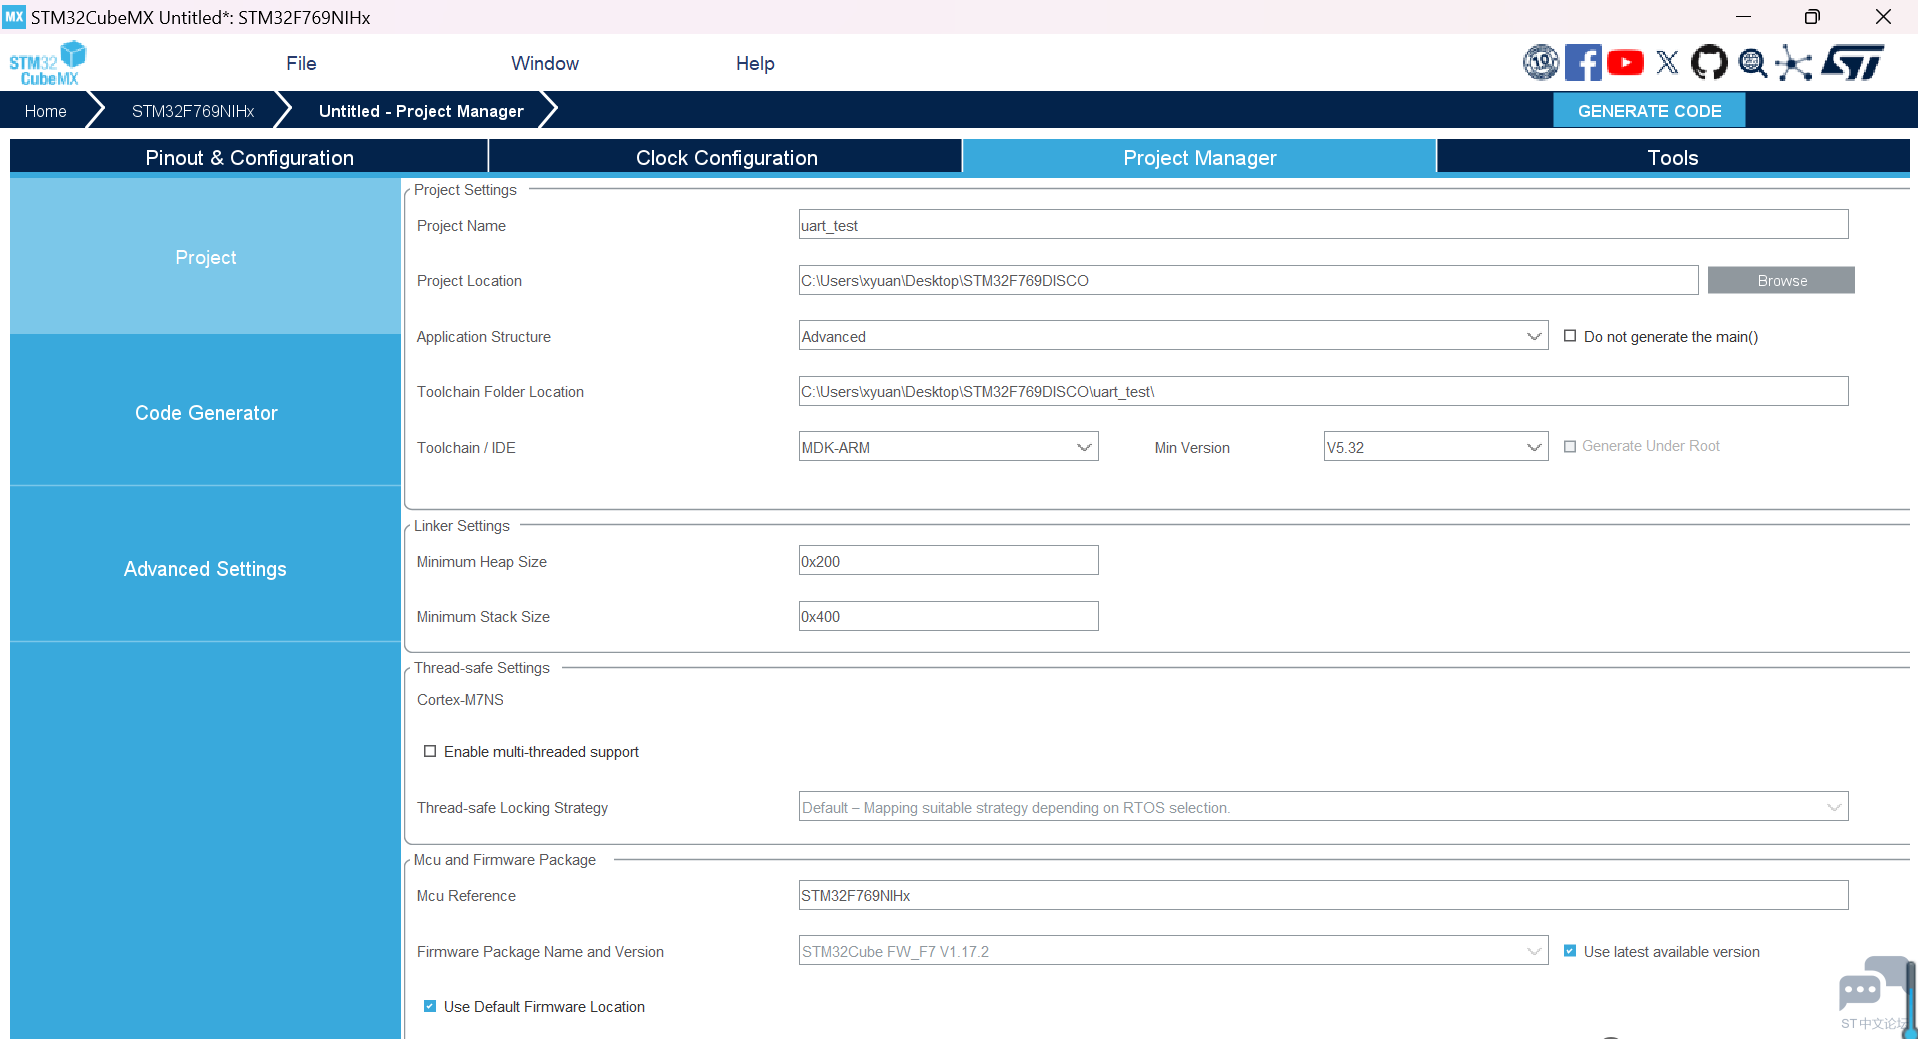
Task: Go to Home breadcrumb
Action: [x=45, y=111]
